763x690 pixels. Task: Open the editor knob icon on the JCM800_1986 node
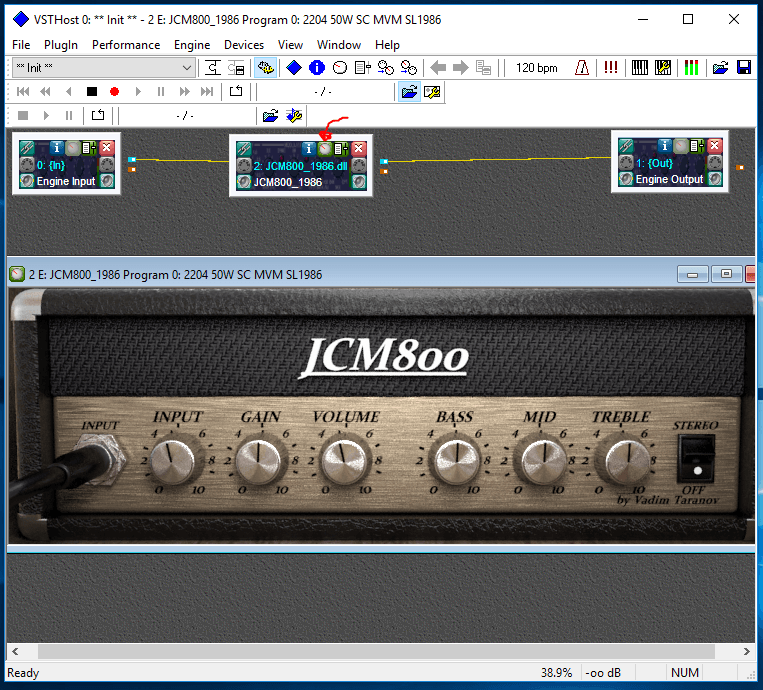coord(325,148)
